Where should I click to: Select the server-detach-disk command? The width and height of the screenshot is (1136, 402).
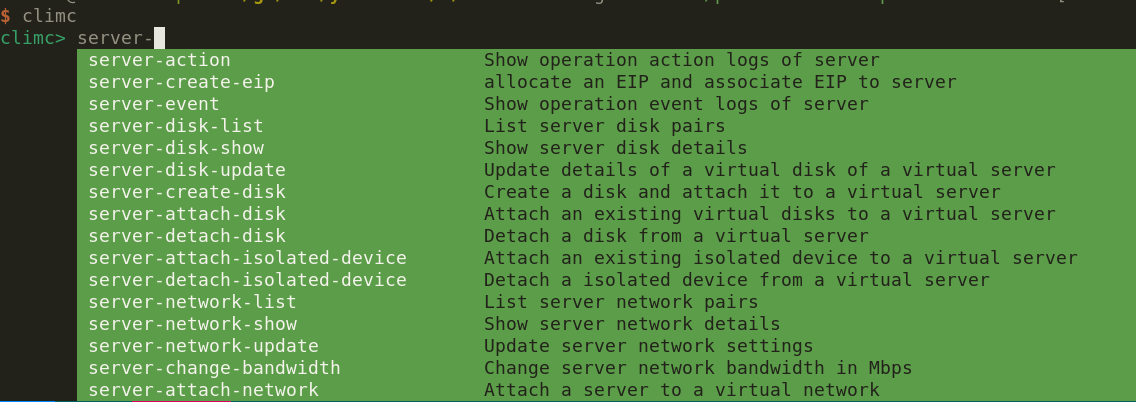[187, 236]
